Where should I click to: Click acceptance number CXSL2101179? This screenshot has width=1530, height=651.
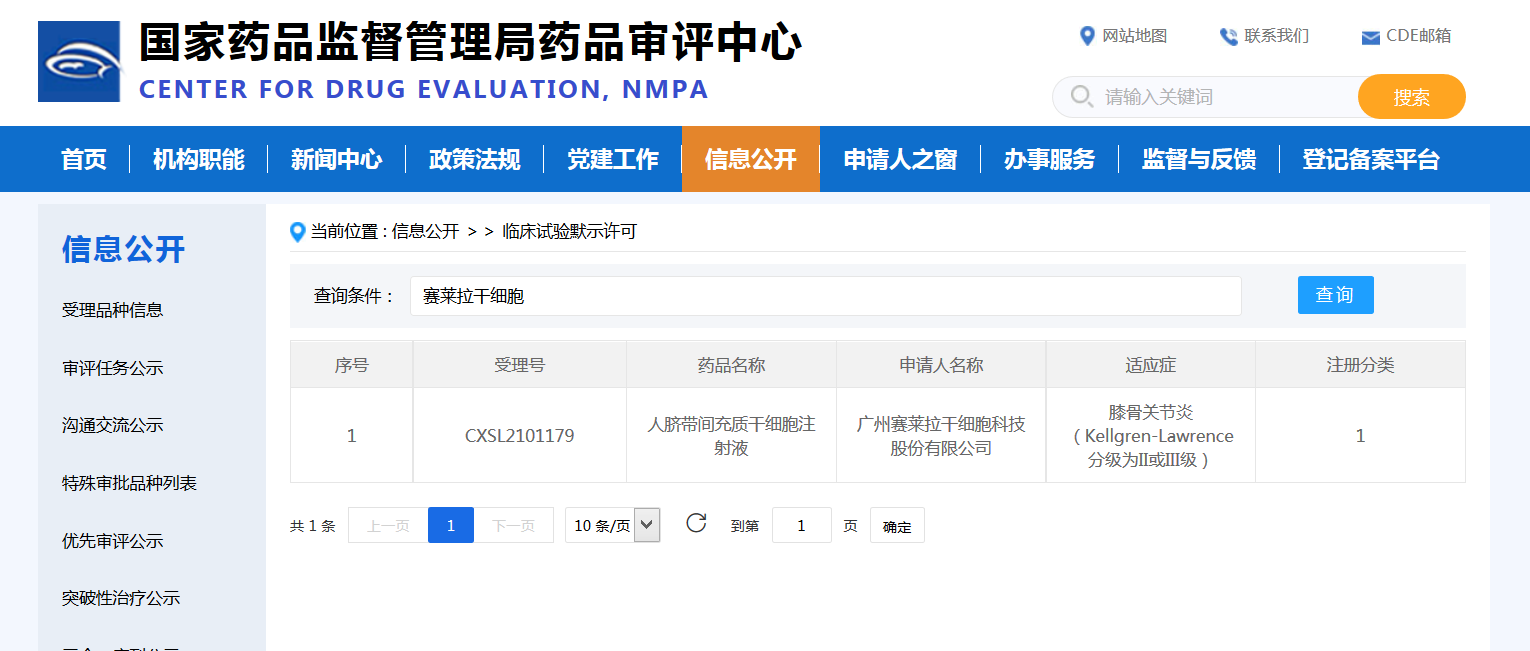point(520,436)
